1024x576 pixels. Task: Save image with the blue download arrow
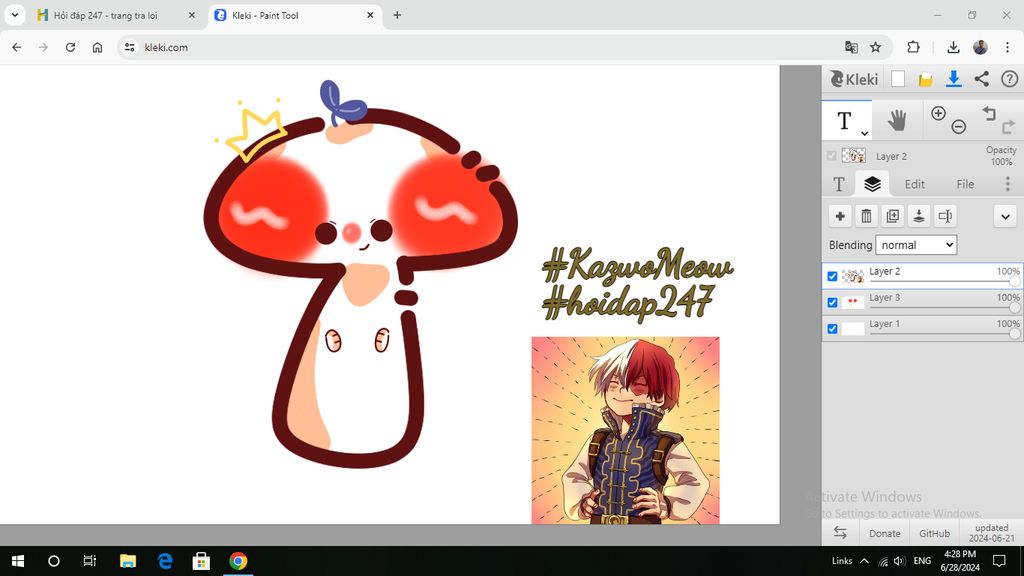(x=953, y=79)
